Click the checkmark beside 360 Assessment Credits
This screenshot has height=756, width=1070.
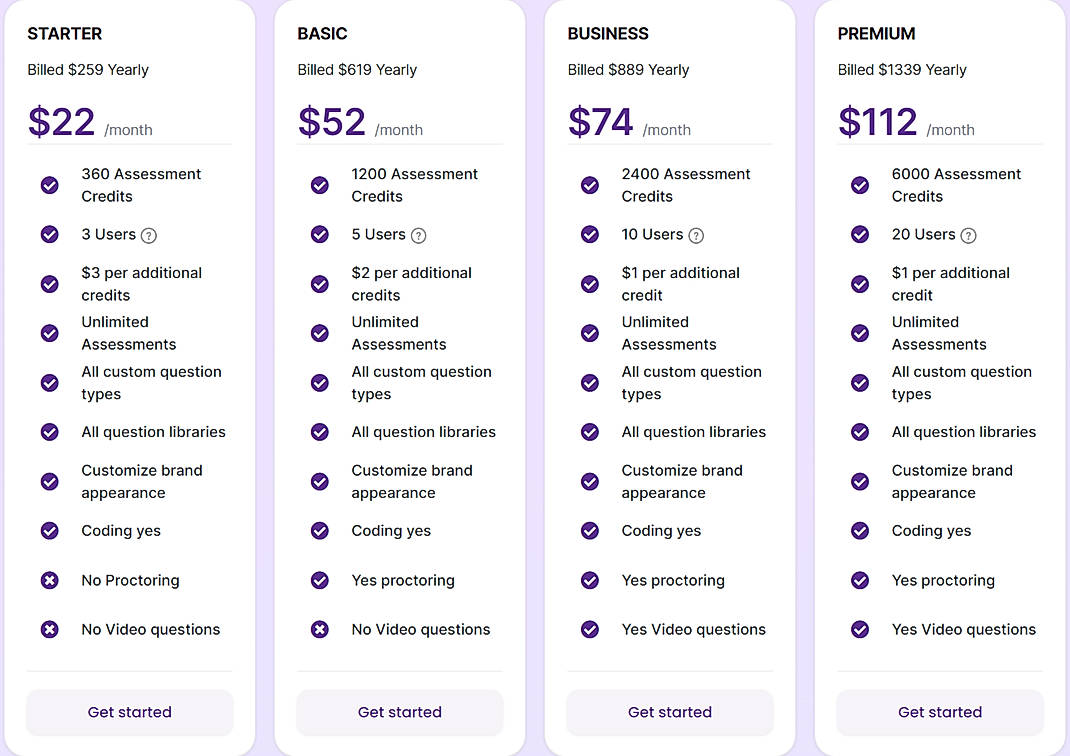[49, 185]
